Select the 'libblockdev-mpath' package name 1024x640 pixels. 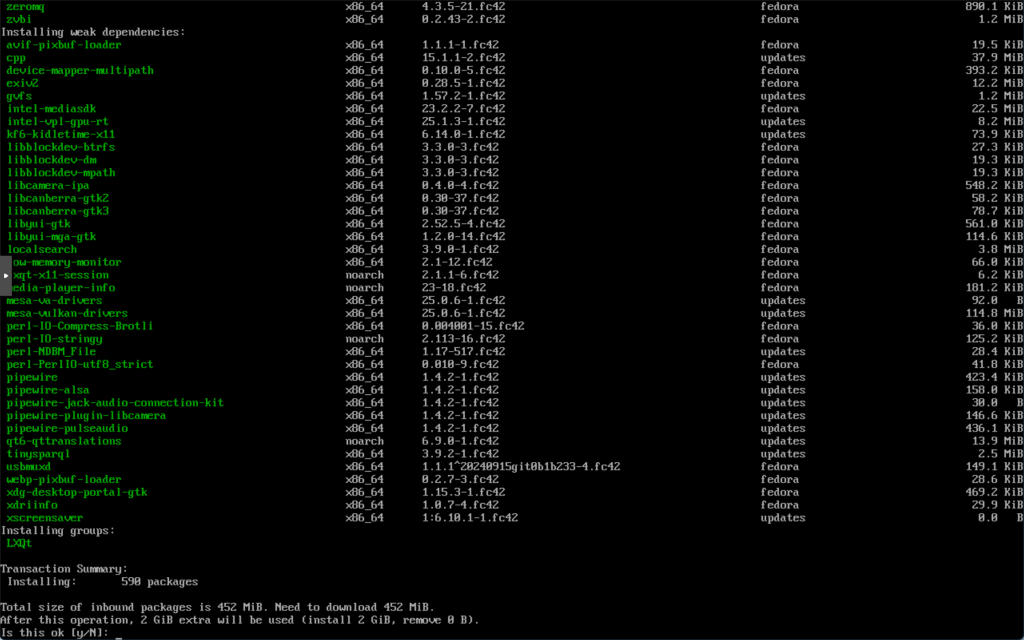61,172
